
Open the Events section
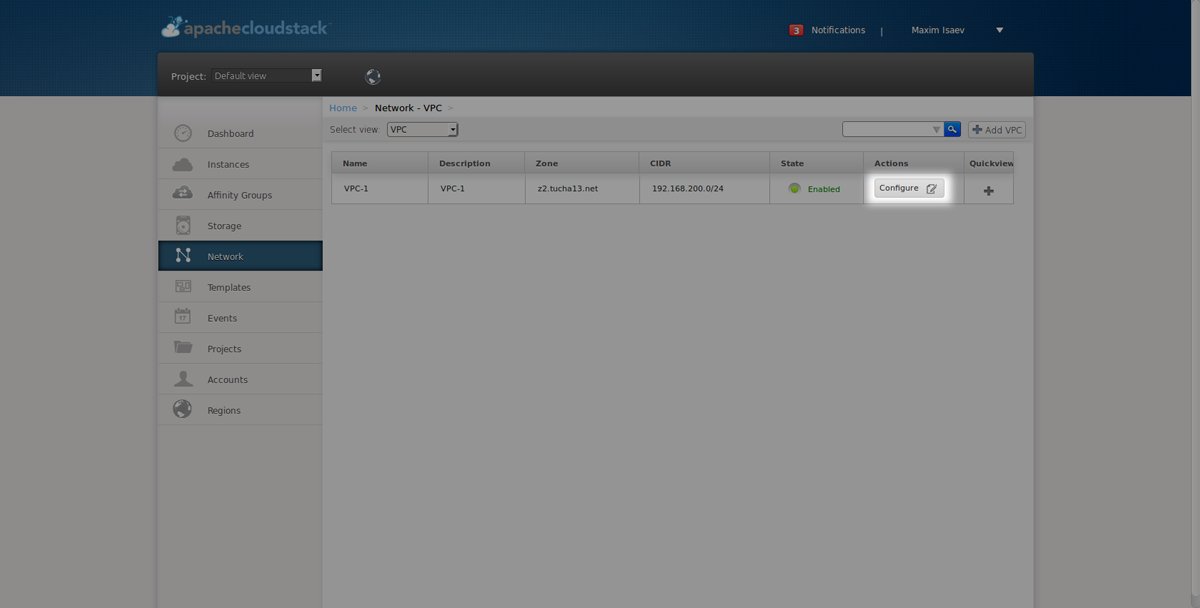point(240,318)
